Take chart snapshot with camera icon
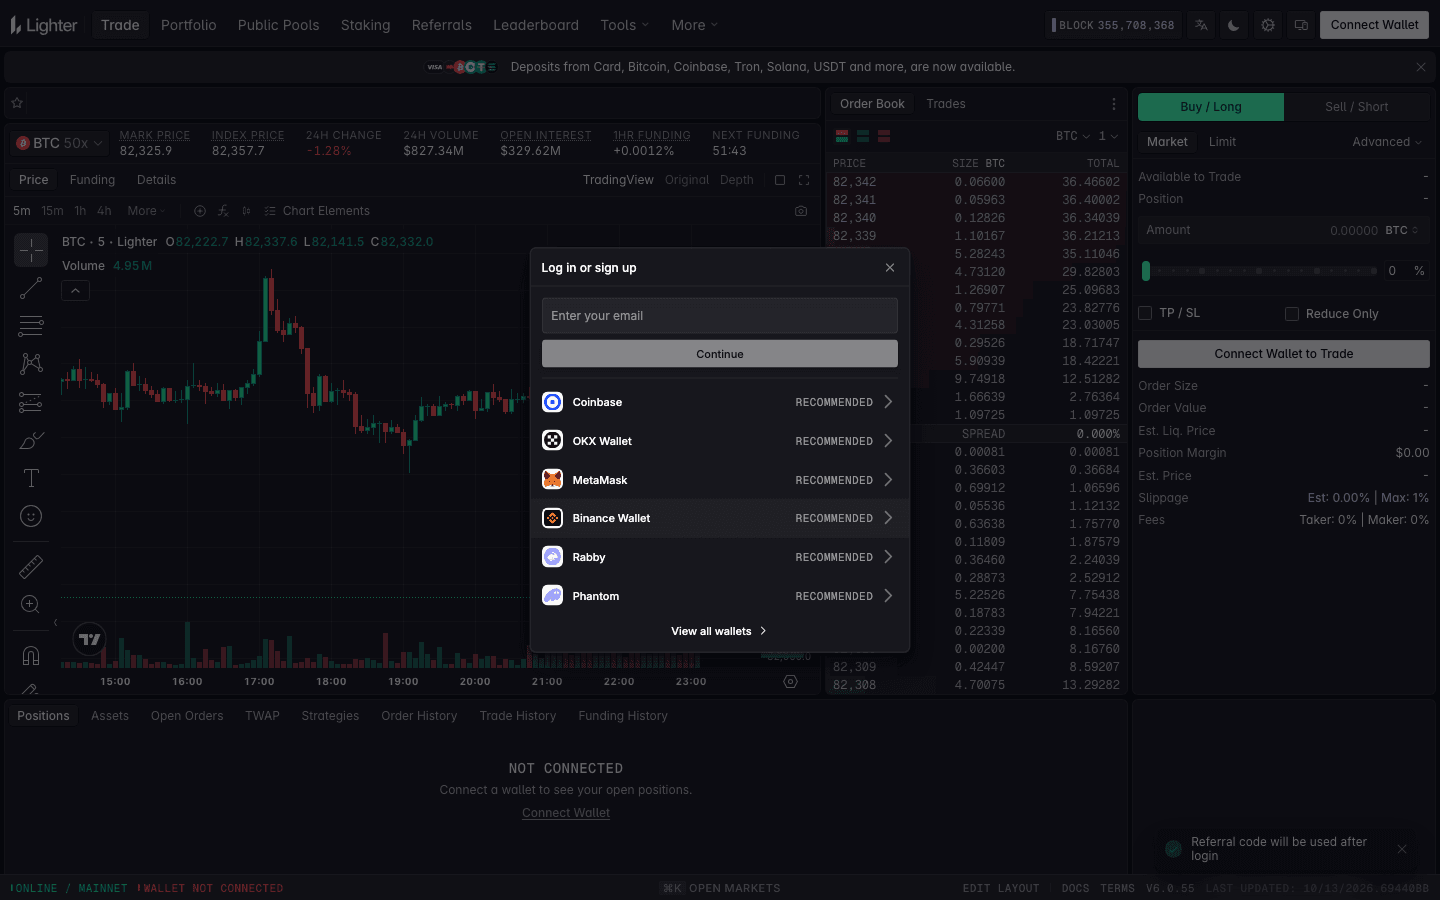This screenshot has height=900, width=1440. (x=801, y=211)
